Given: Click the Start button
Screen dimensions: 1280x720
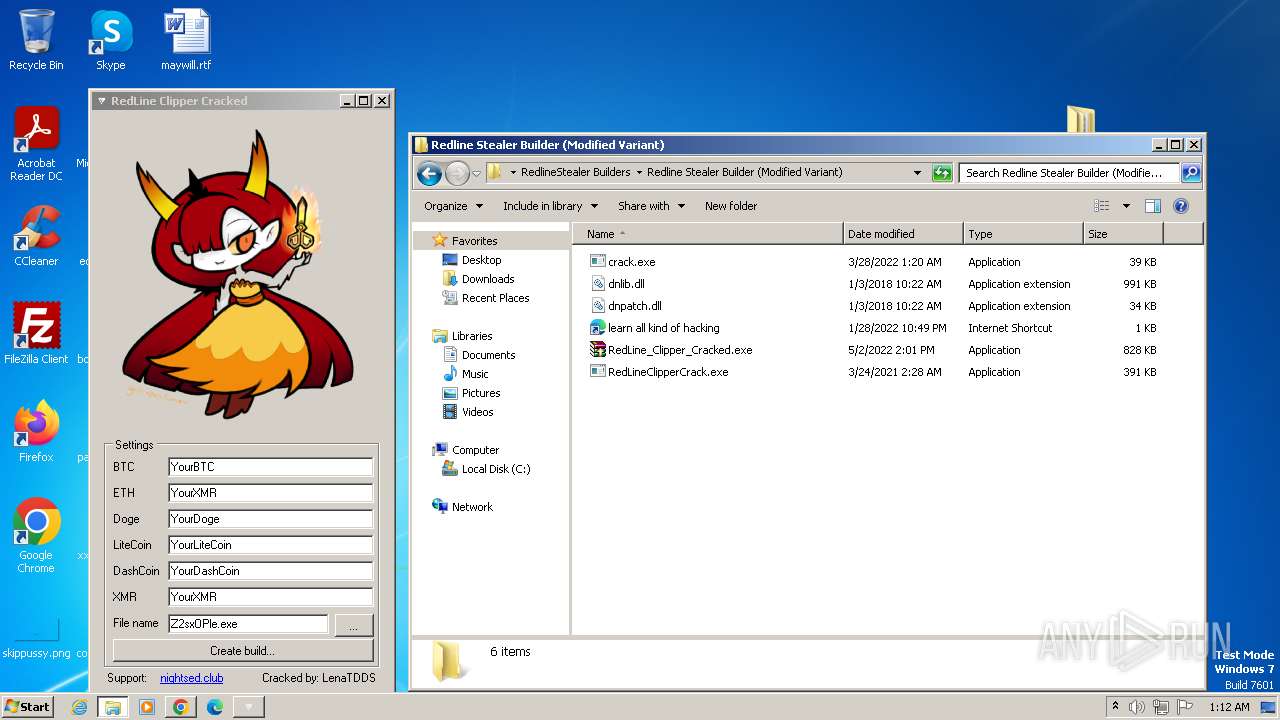Looking at the screenshot, I should (27, 707).
